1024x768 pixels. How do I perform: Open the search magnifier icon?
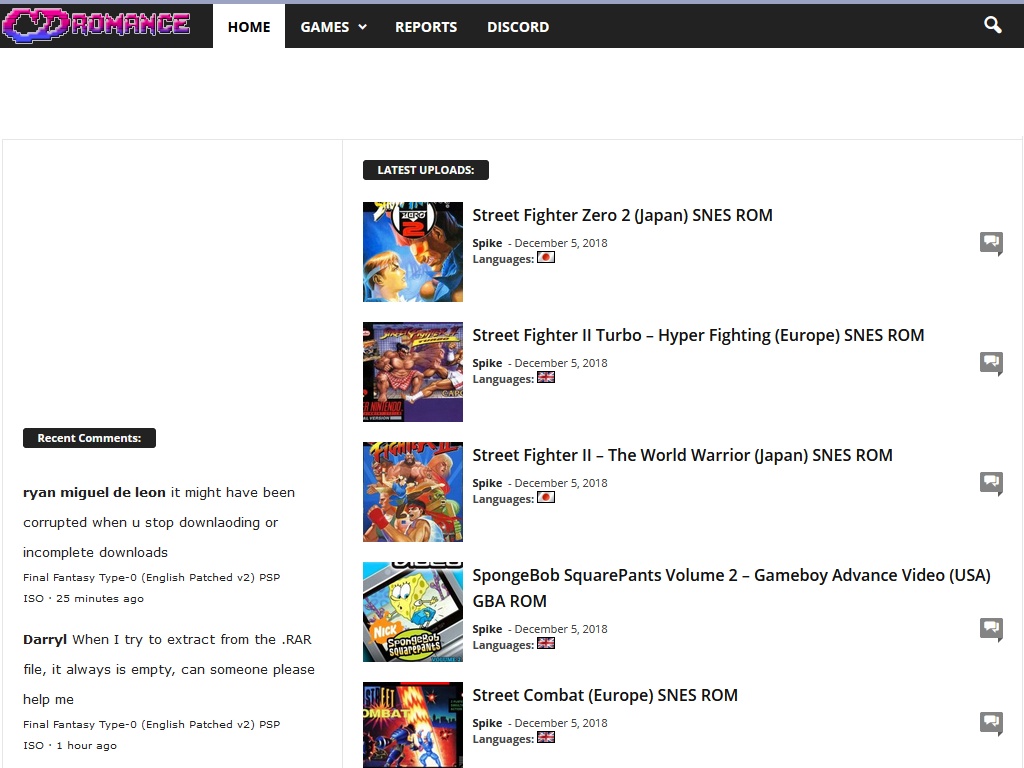point(993,25)
